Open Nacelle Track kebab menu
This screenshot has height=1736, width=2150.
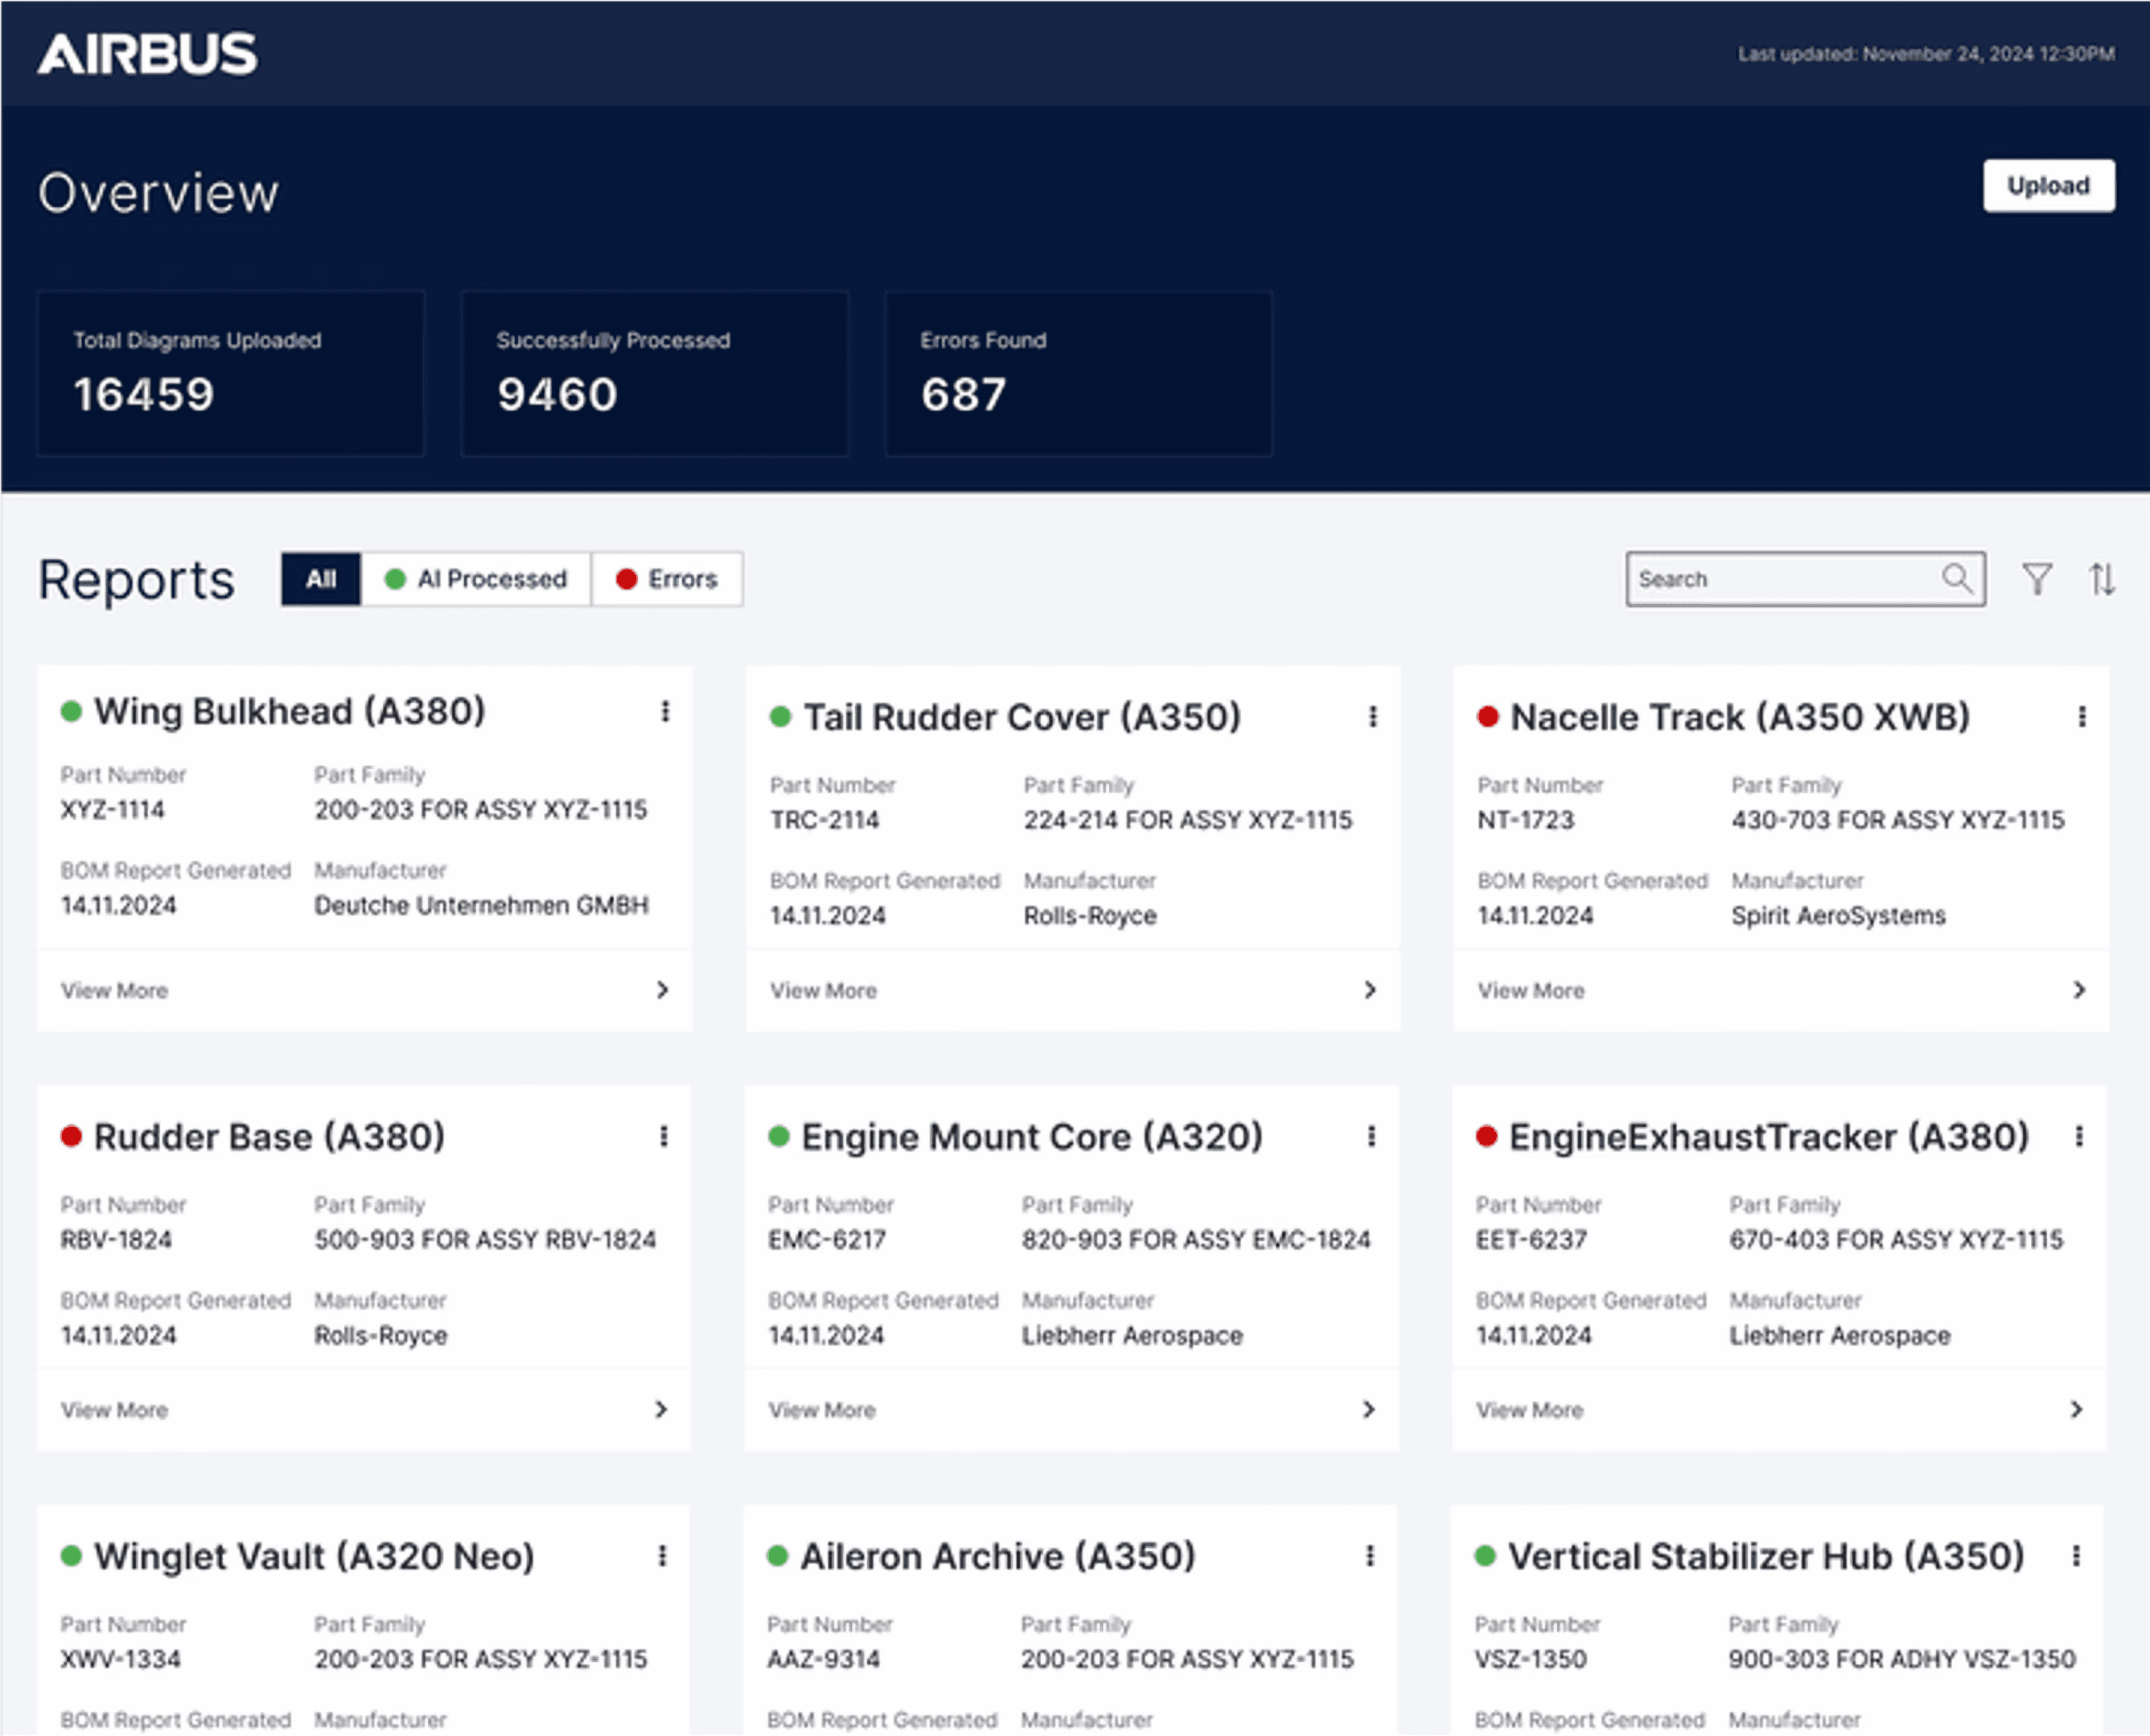click(2082, 716)
